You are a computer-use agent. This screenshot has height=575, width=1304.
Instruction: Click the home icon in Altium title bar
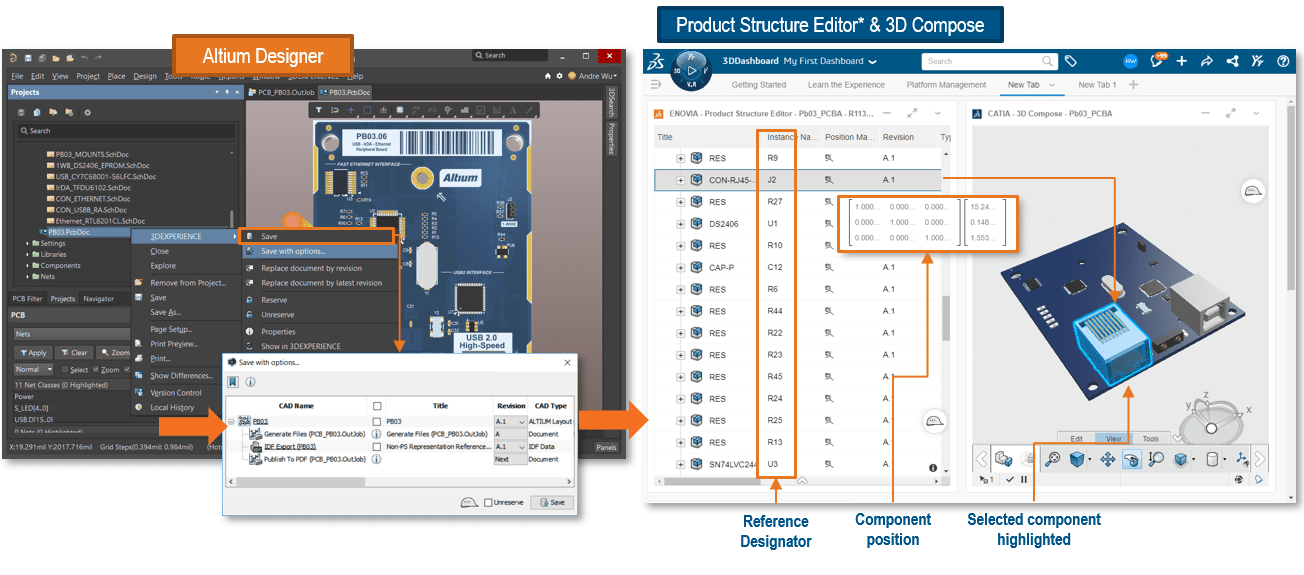click(x=547, y=76)
